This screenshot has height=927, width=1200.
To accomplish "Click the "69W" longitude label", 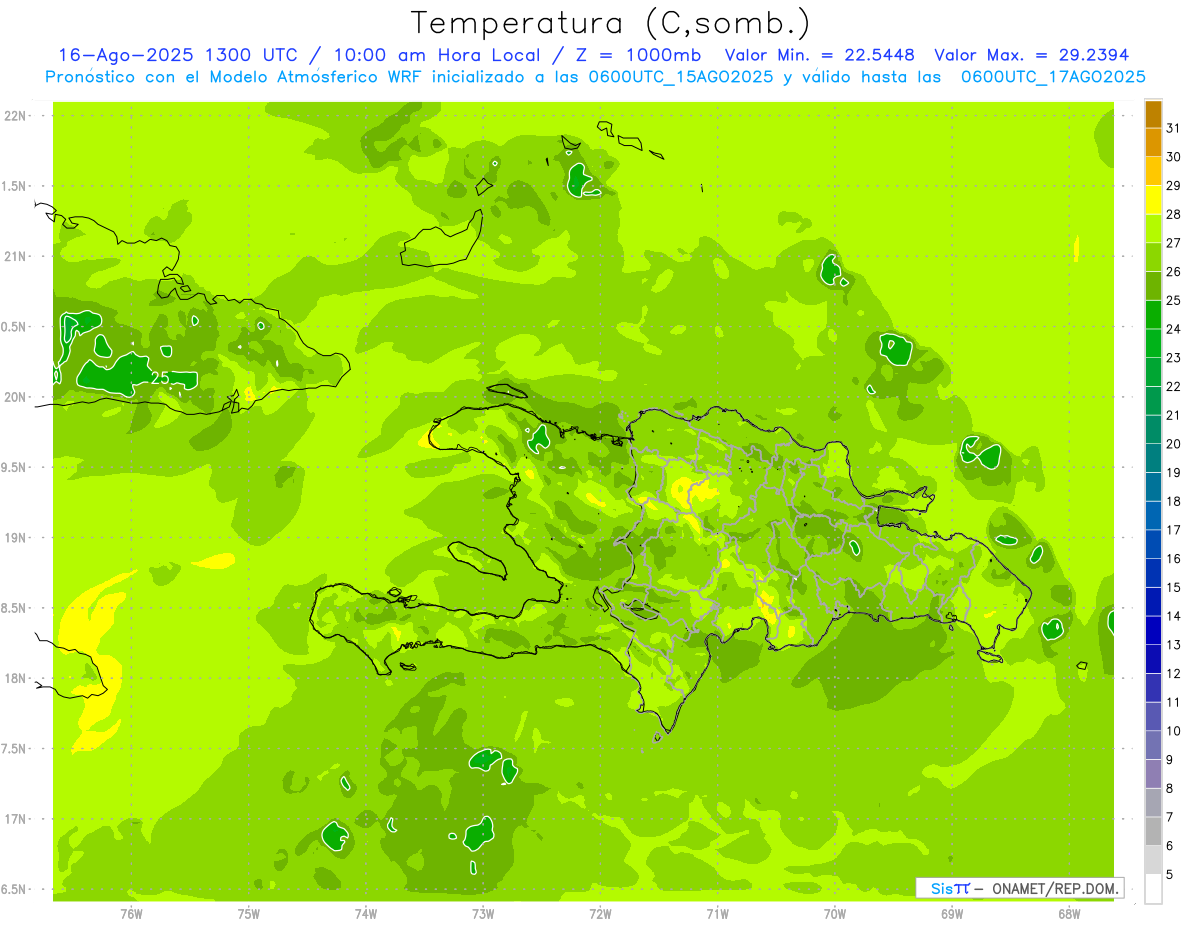I will pos(952,913).
